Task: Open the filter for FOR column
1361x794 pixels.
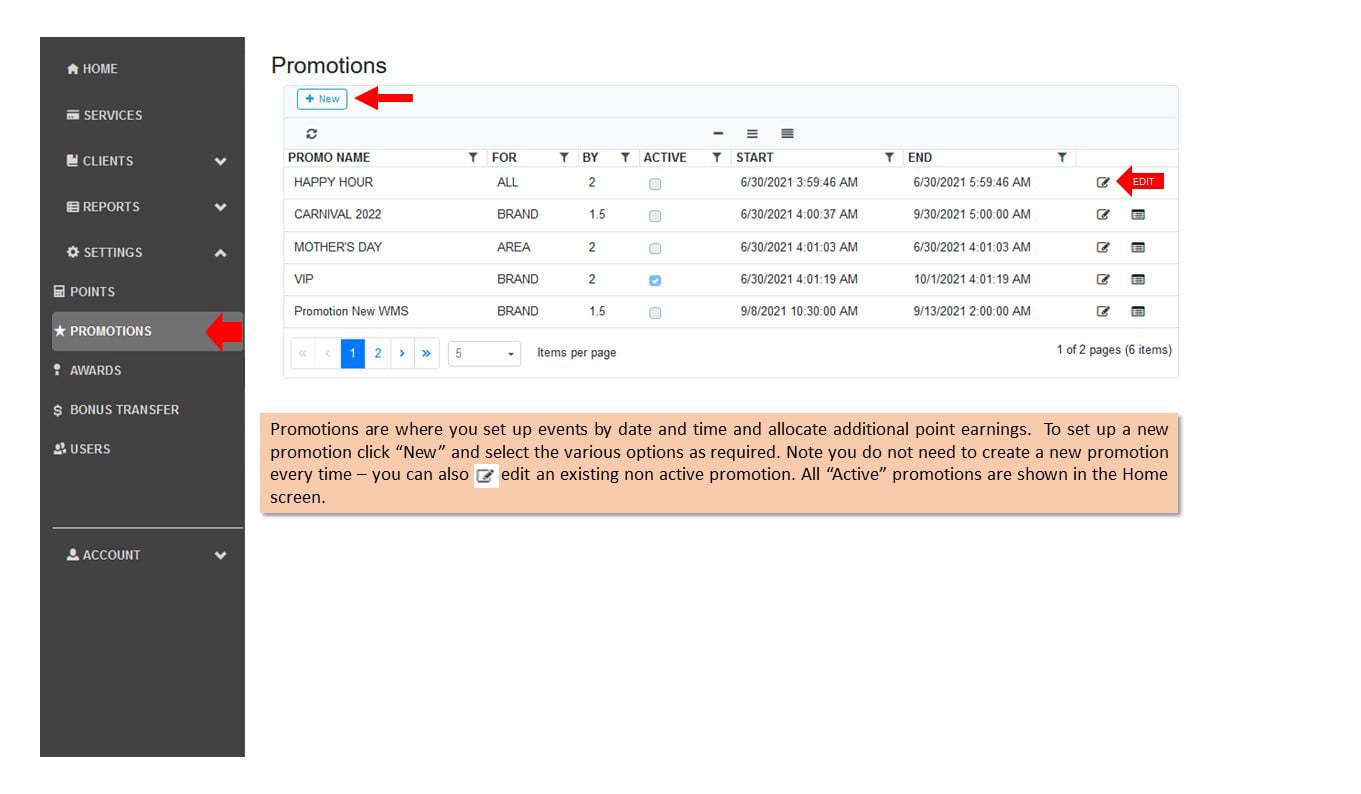Action: click(564, 158)
